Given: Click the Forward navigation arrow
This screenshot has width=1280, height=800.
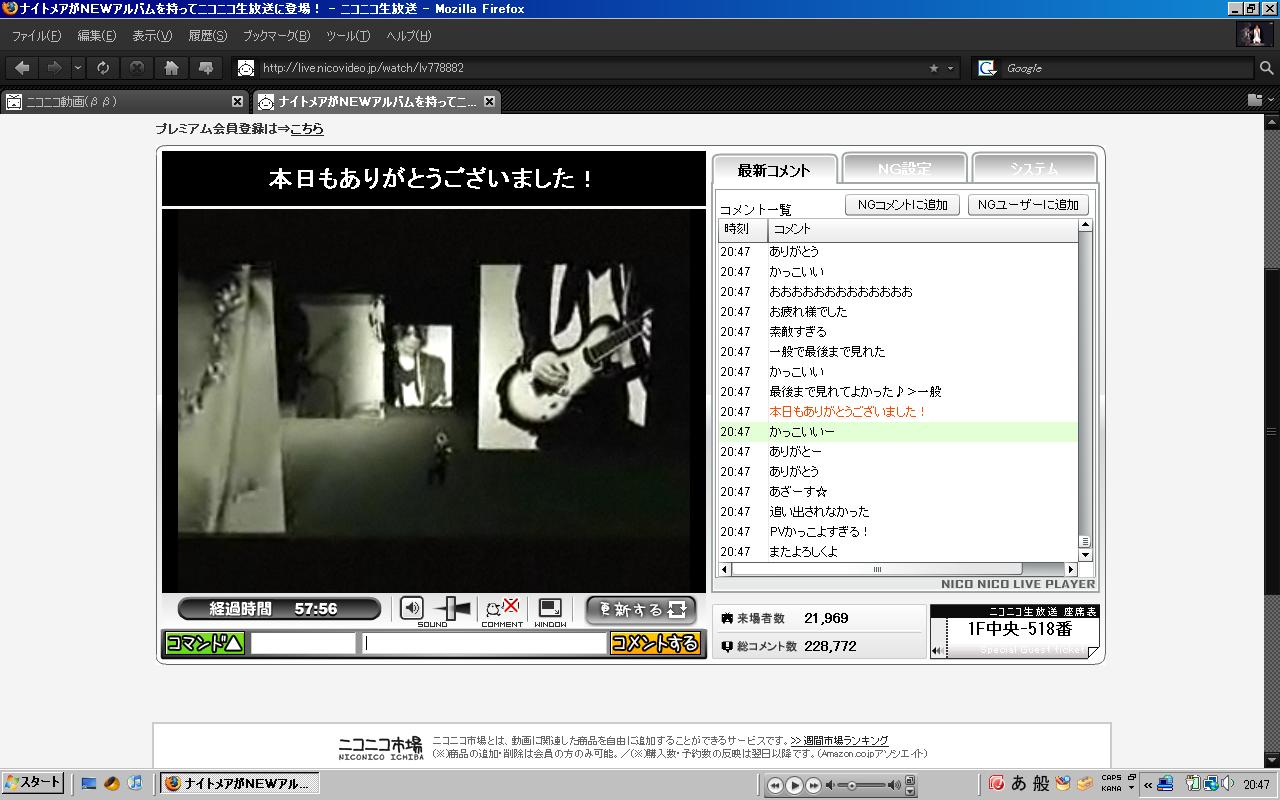Looking at the screenshot, I should click(x=54, y=68).
